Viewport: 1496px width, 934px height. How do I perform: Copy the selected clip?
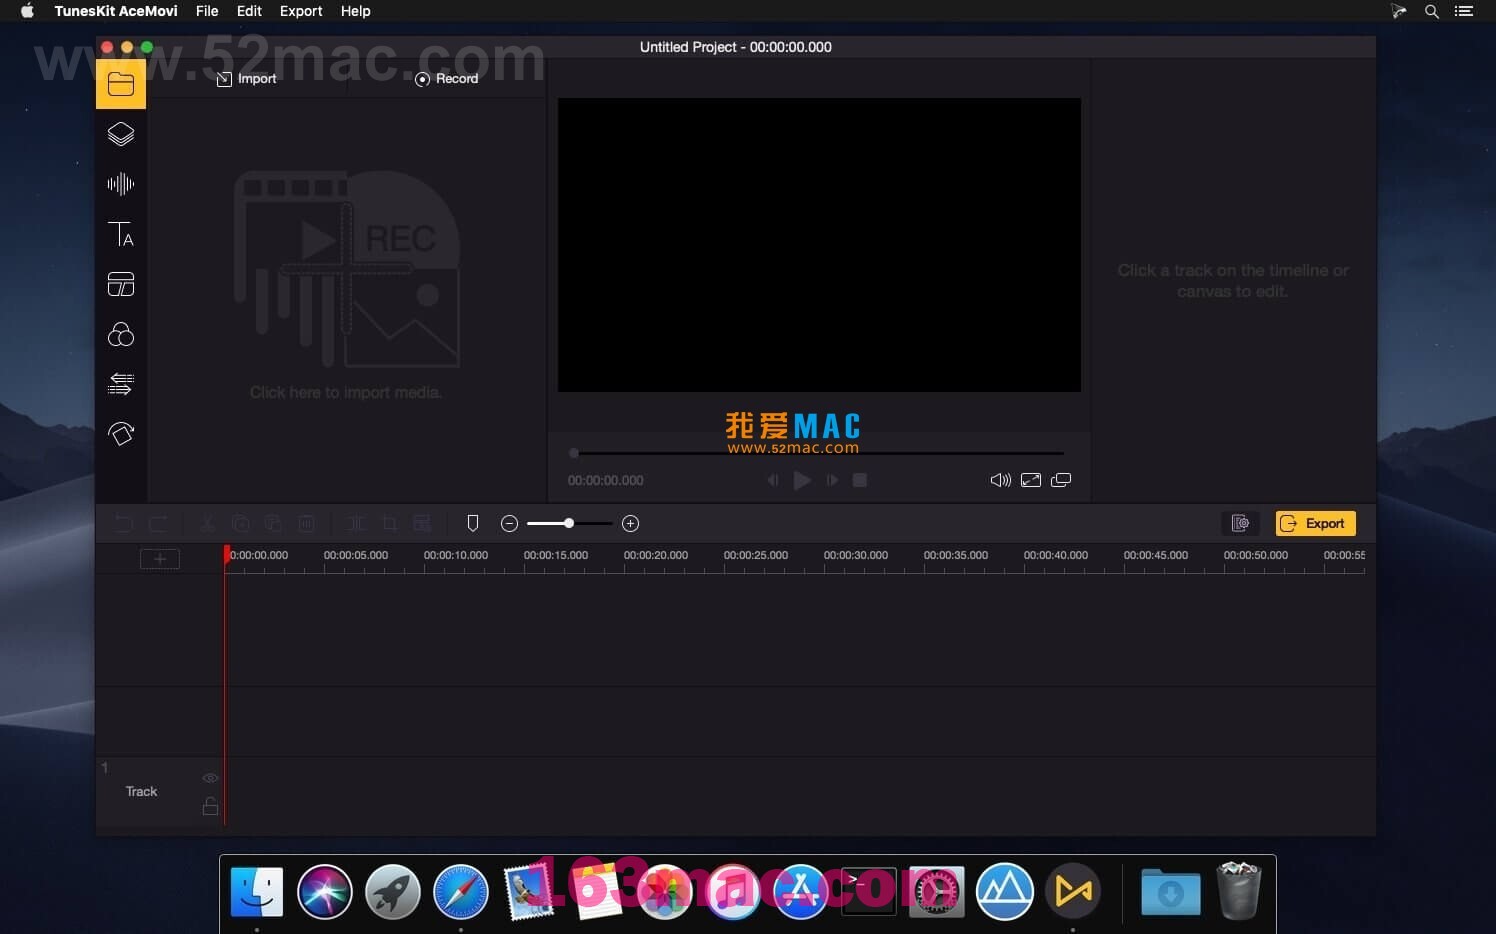(x=240, y=524)
